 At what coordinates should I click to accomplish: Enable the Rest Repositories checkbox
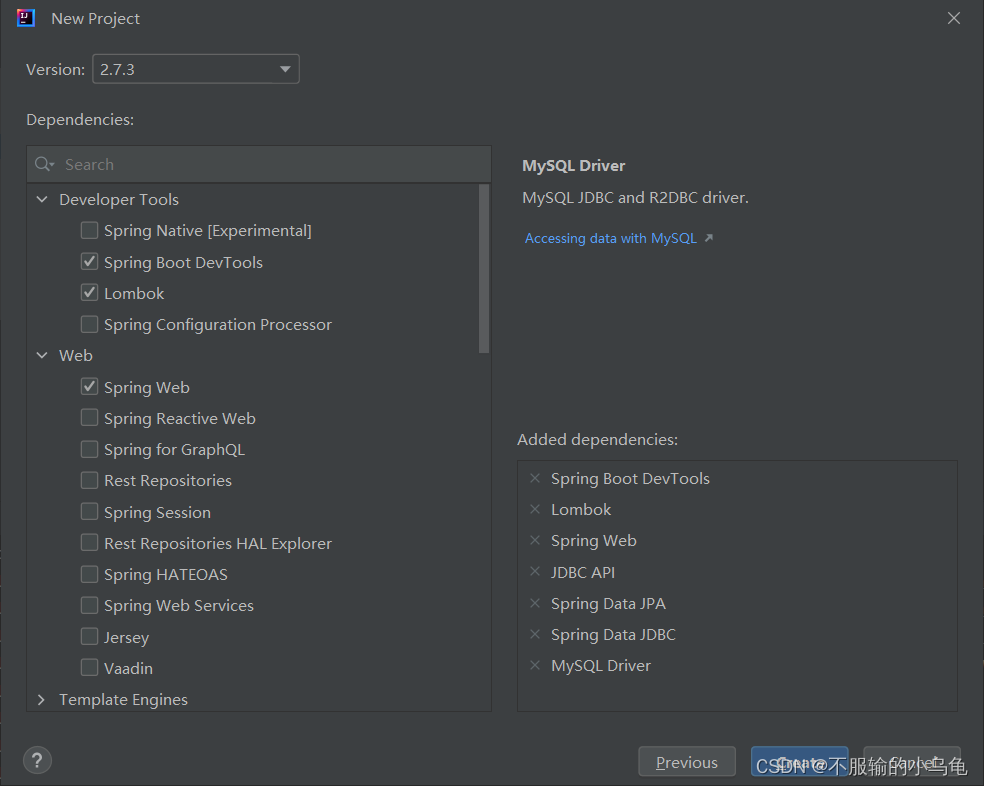pos(89,480)
